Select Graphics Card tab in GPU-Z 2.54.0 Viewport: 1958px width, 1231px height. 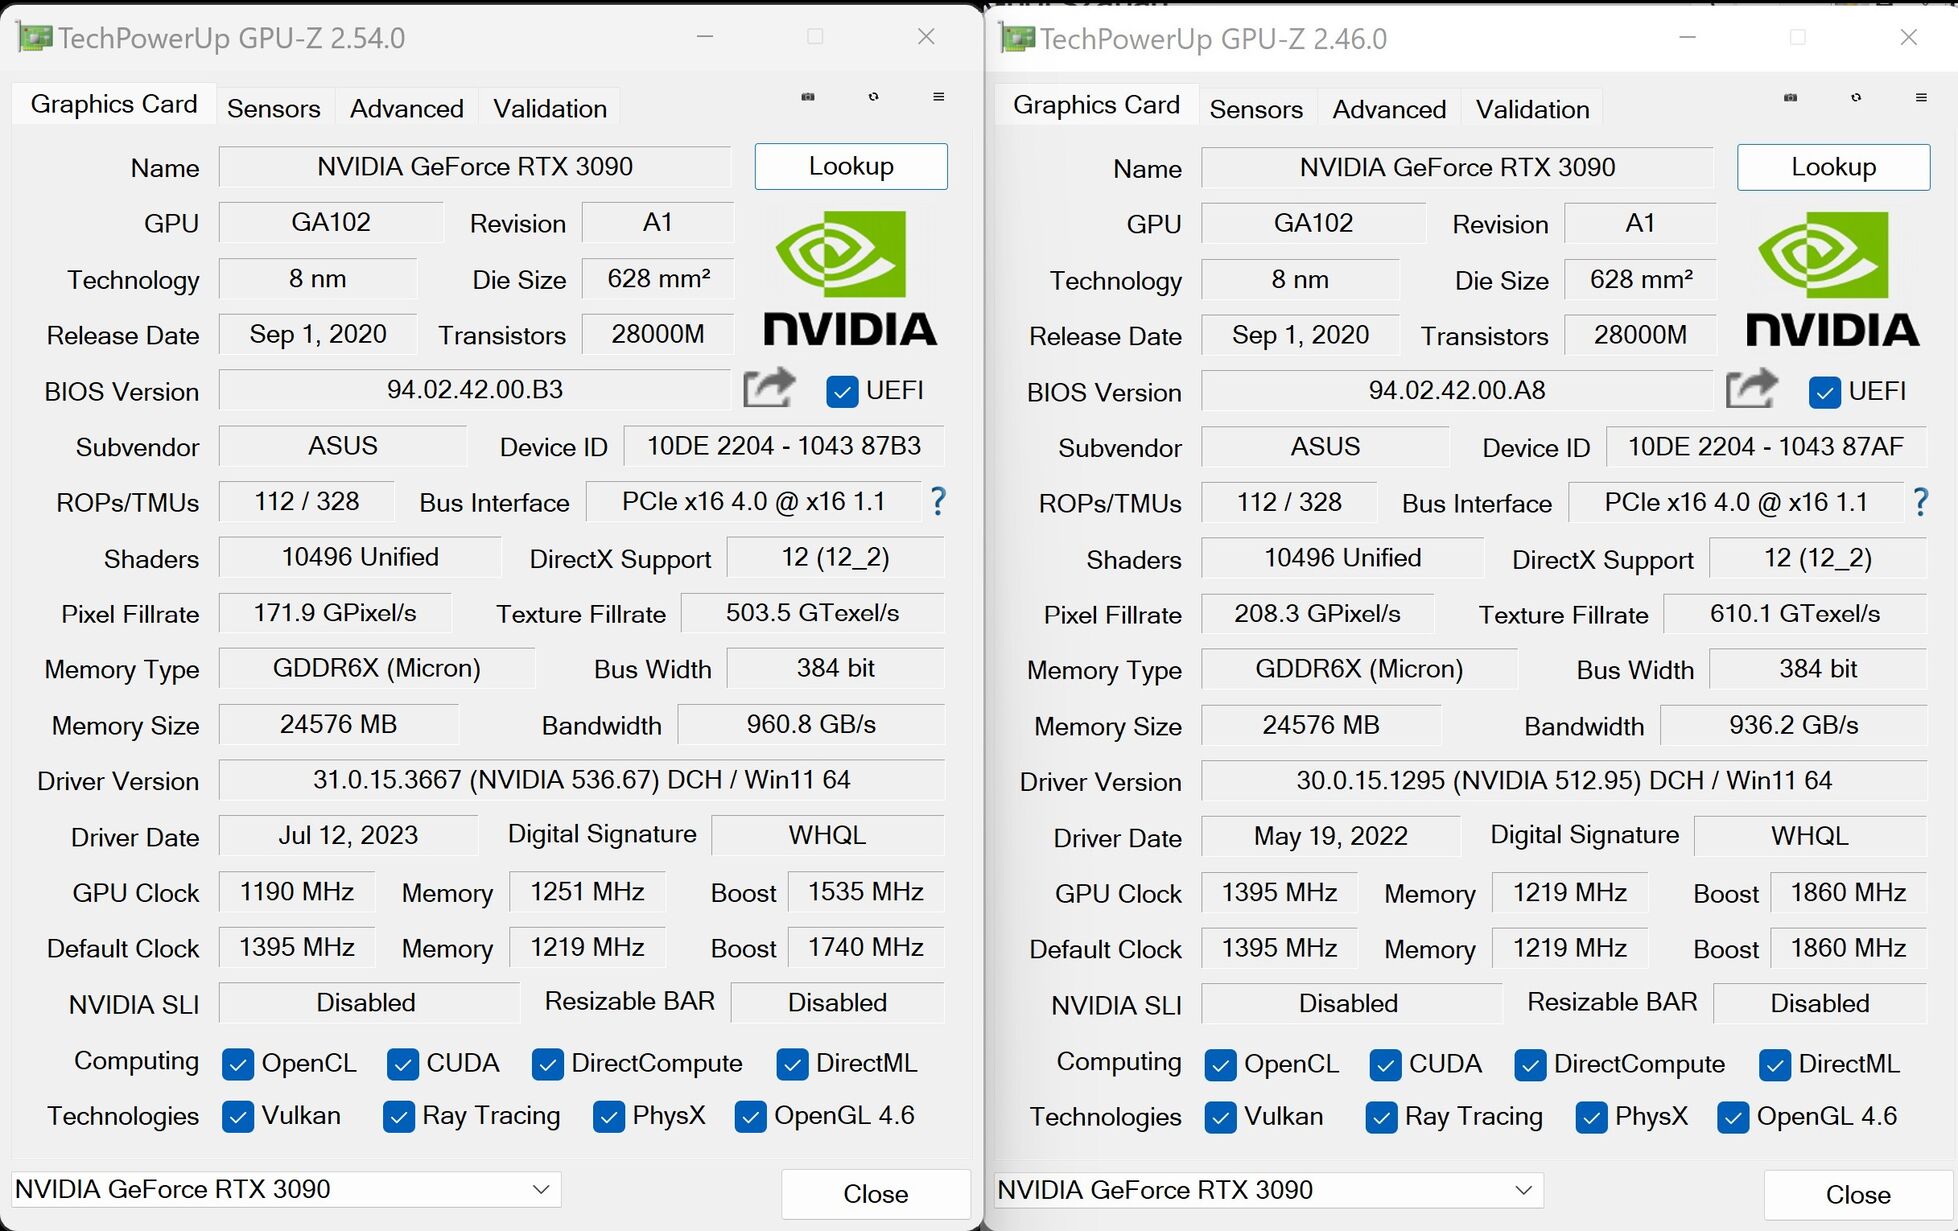point(114,104)
